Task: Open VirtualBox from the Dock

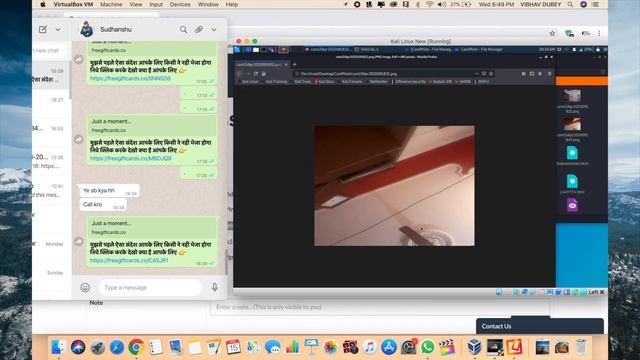Action: (474, 347)
